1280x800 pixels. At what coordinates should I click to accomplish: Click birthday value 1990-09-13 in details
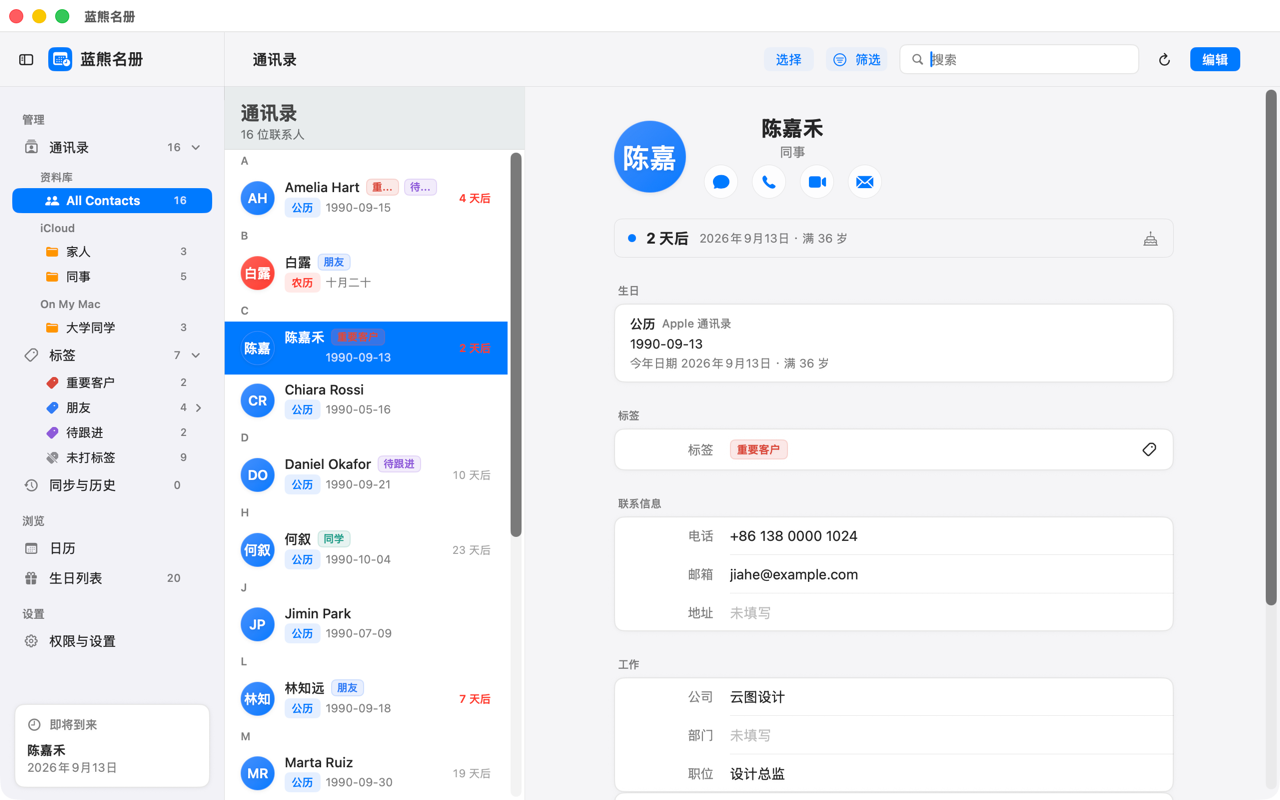click(x=666, y=344)
